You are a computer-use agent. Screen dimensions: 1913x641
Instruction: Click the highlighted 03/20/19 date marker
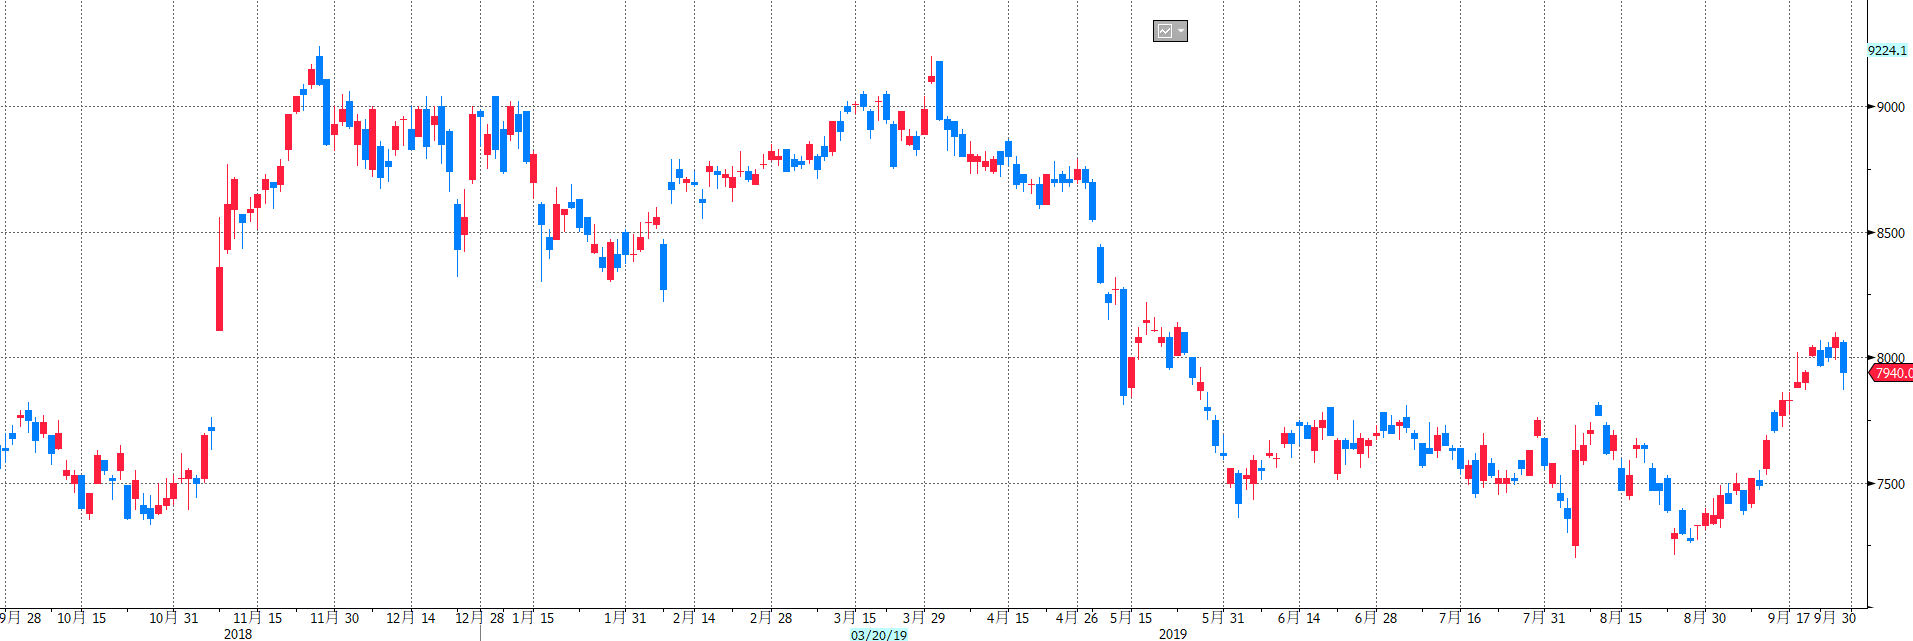point(878,634)
